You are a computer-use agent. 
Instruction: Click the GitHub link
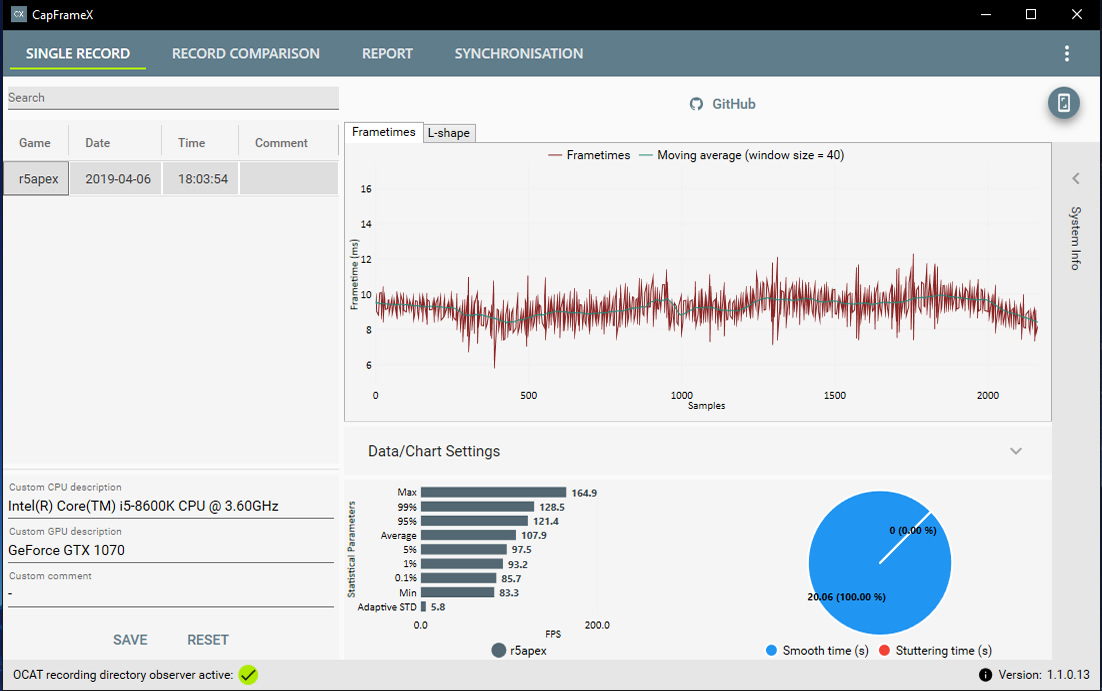734,104
